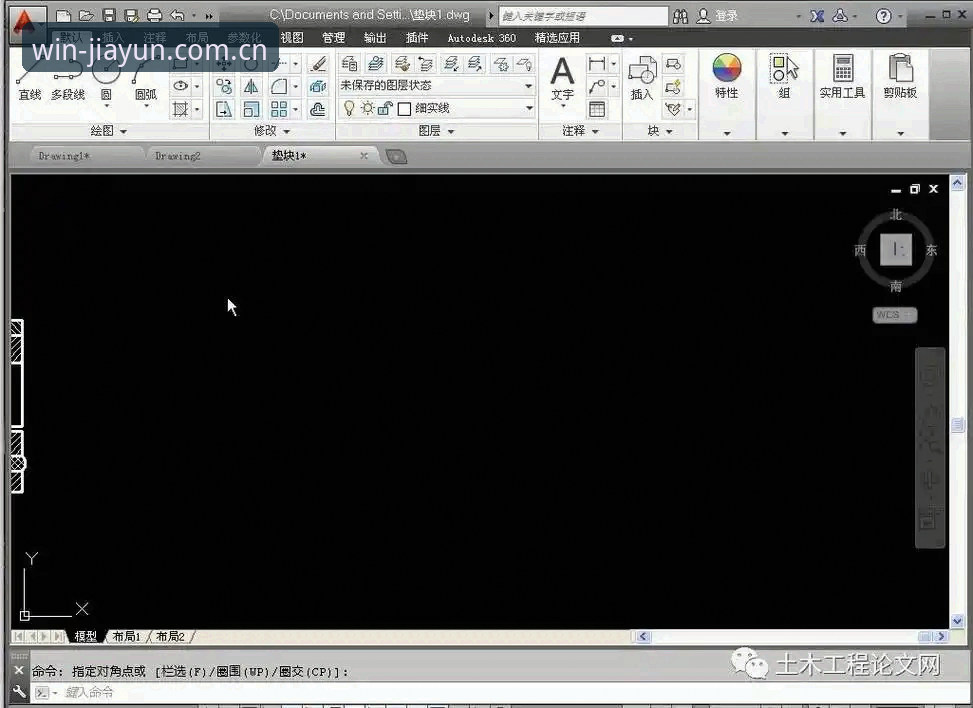
Task: Click the Insert block (插入) icon
Action: (x=642, y=70)
